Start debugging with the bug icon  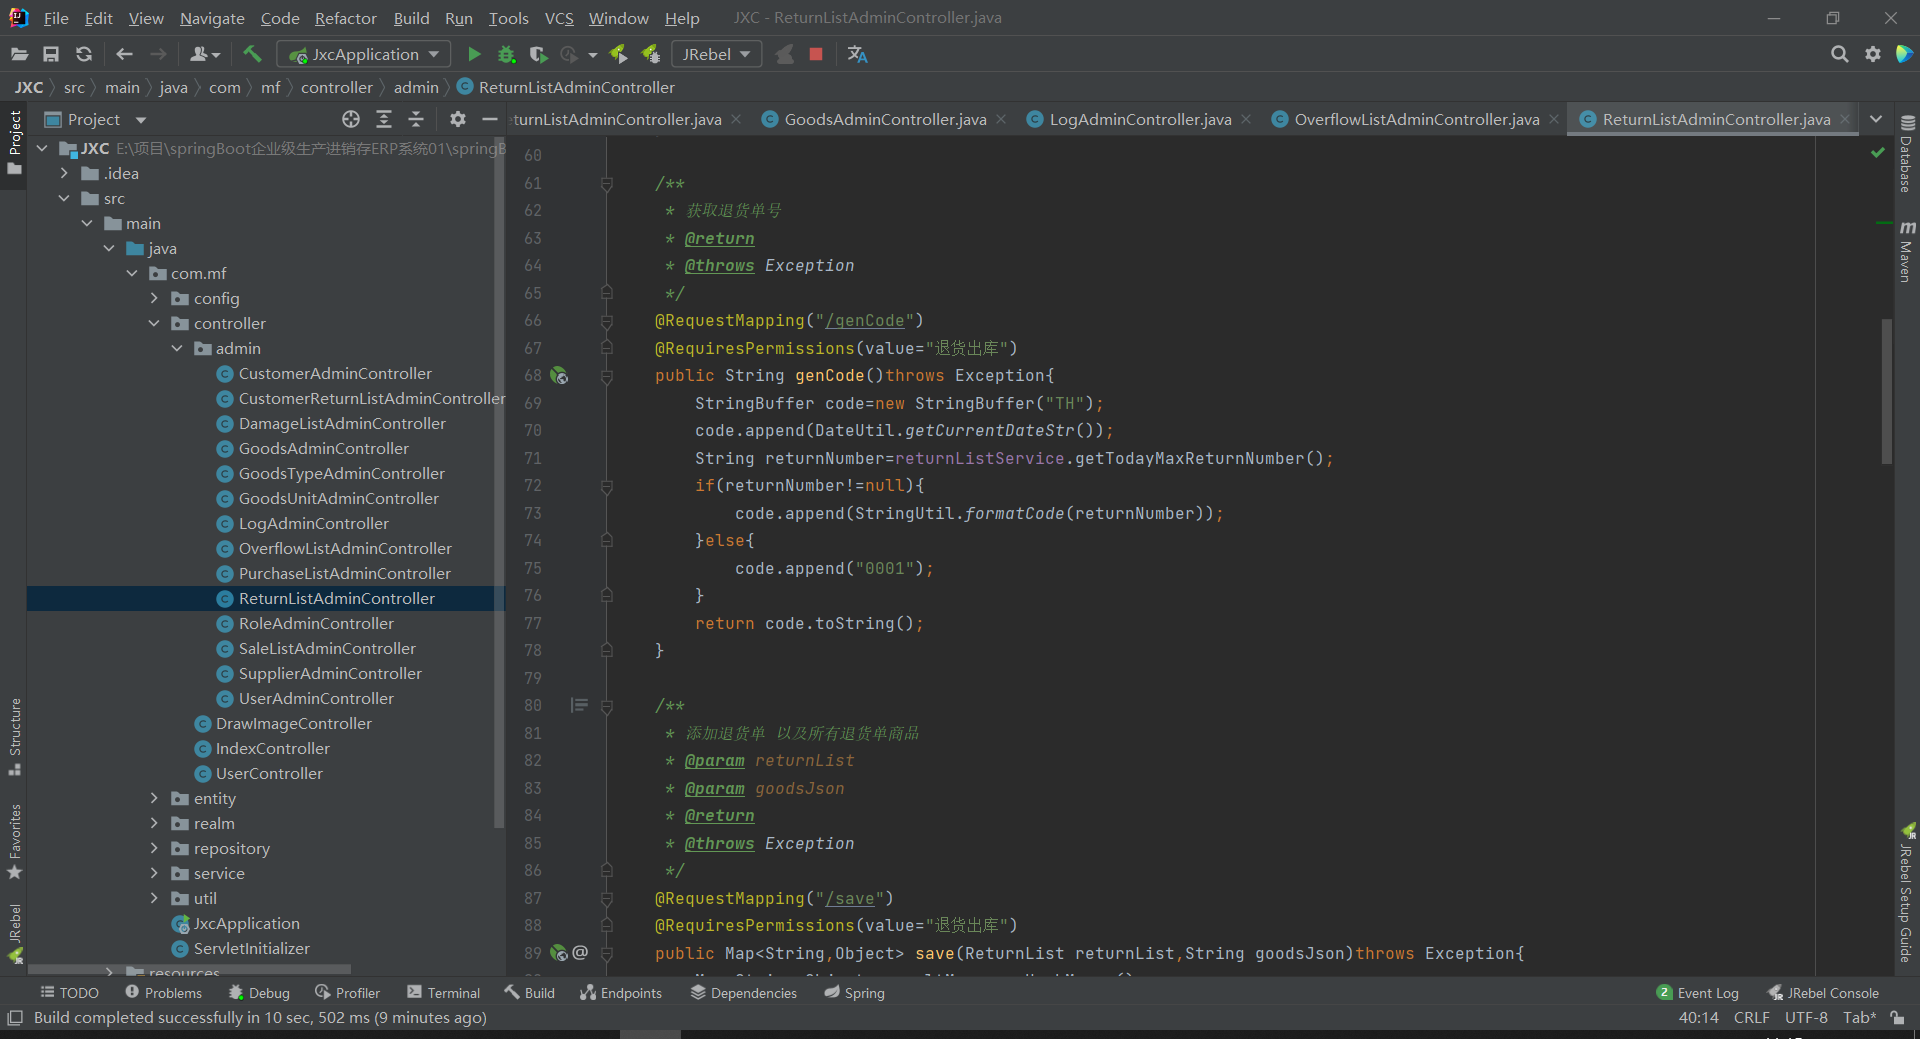(x=506, y=54)
